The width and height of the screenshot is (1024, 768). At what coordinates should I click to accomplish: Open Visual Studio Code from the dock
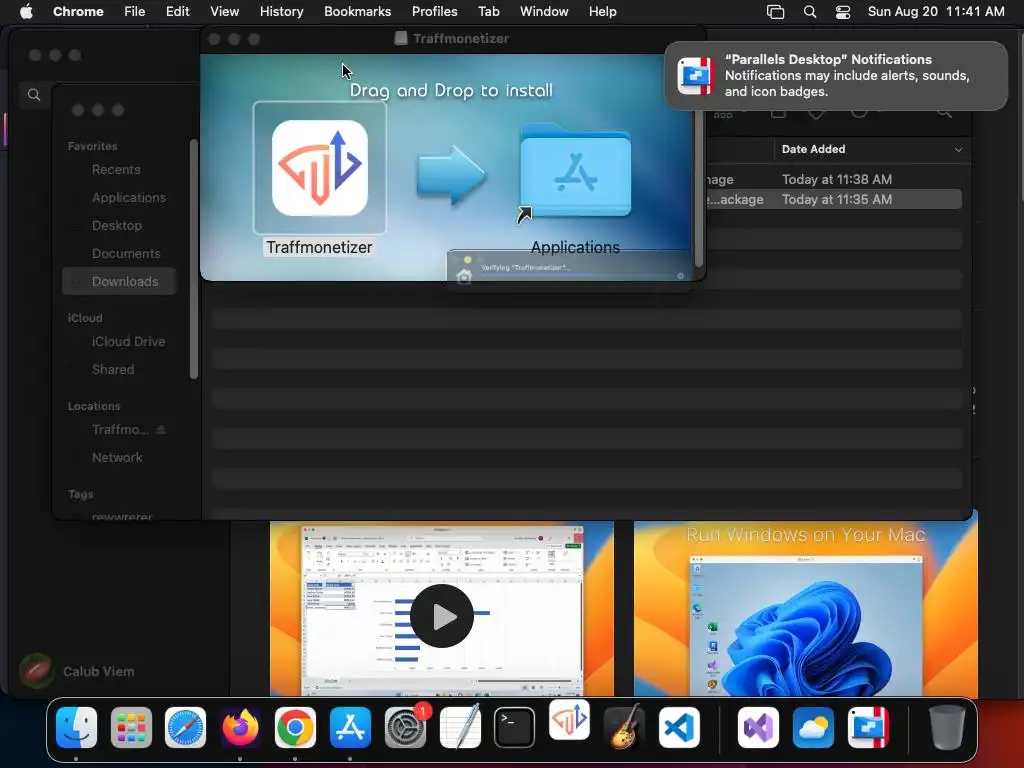click(679, 727)
